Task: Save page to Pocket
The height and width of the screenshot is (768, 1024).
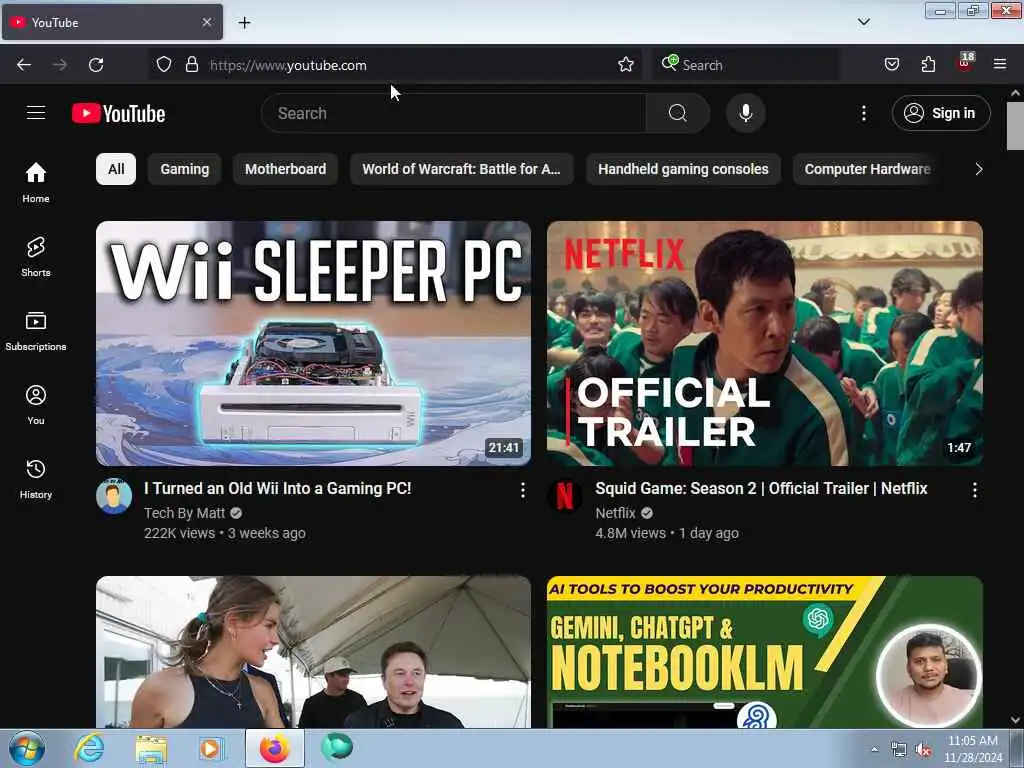Action: (x=891, y=64)
